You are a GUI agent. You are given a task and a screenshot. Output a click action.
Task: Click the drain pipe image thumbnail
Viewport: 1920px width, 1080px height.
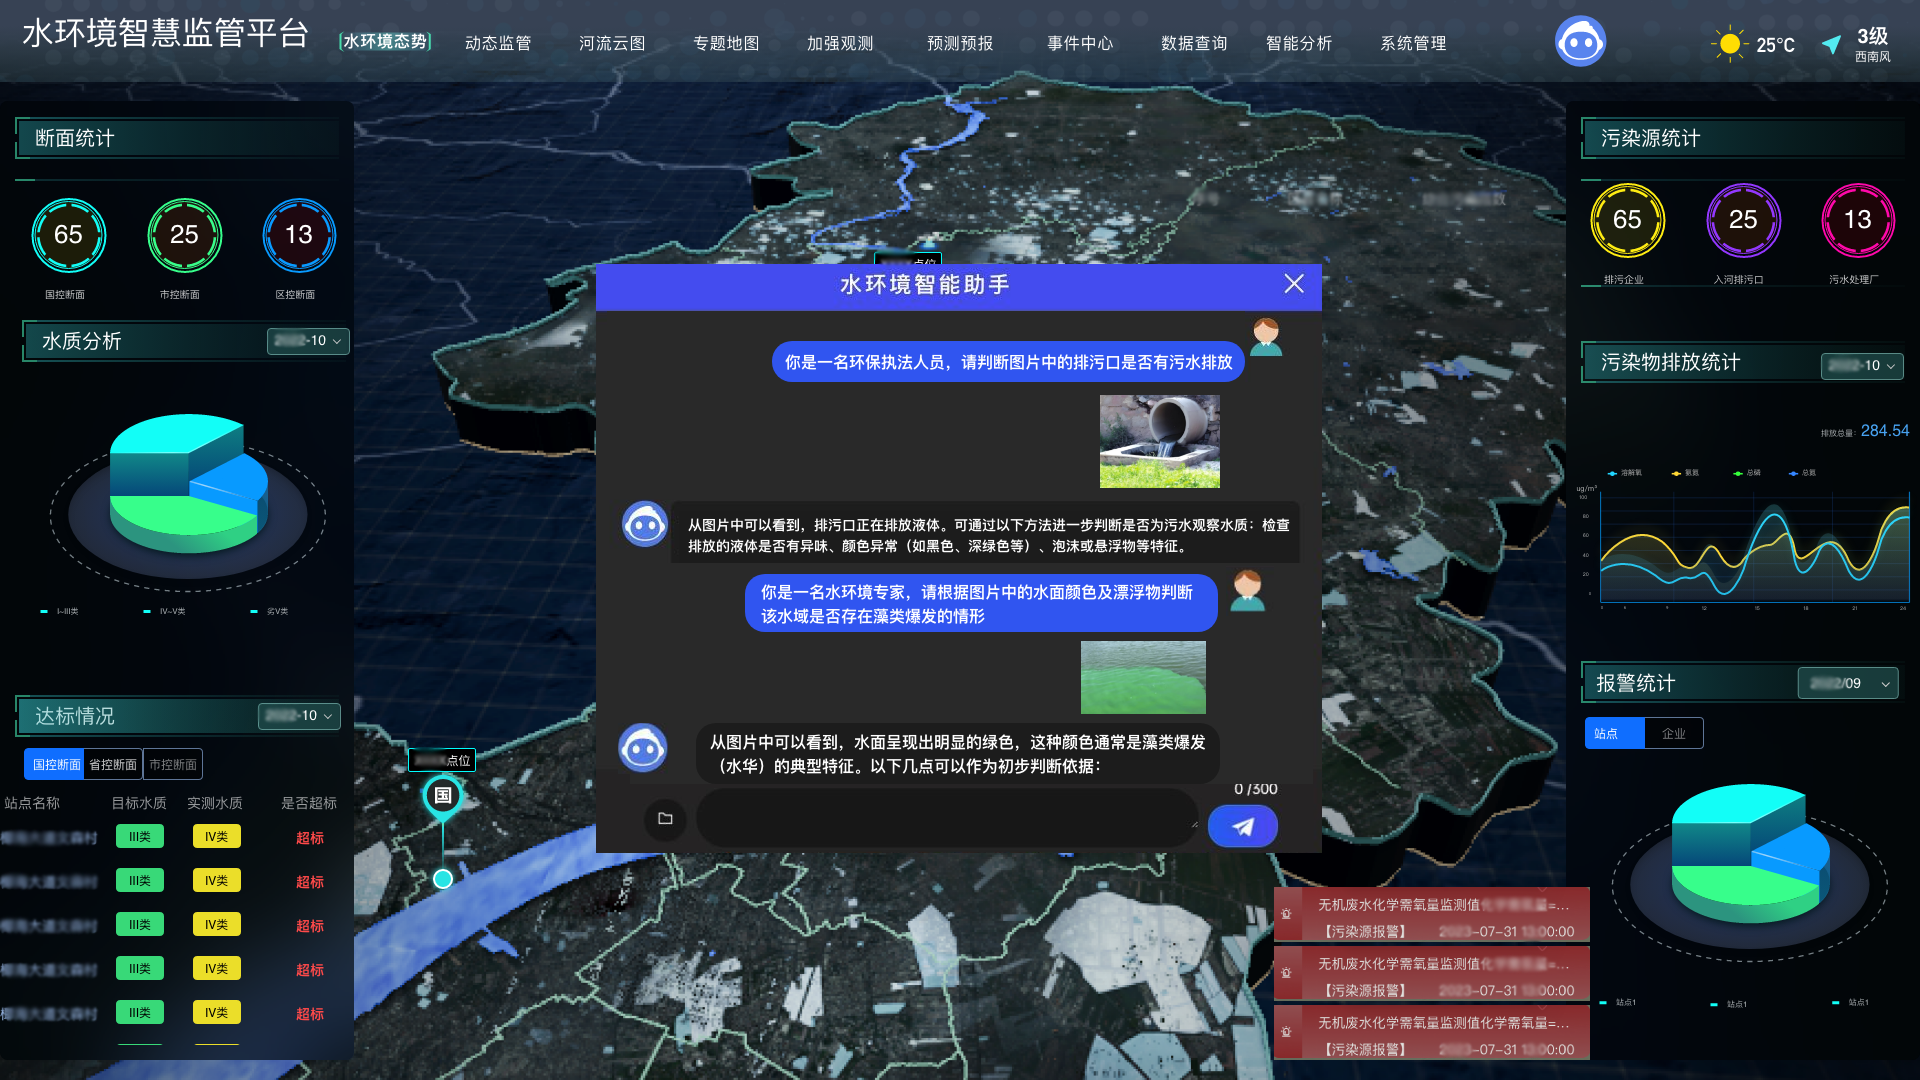[x=1159, y=441]
